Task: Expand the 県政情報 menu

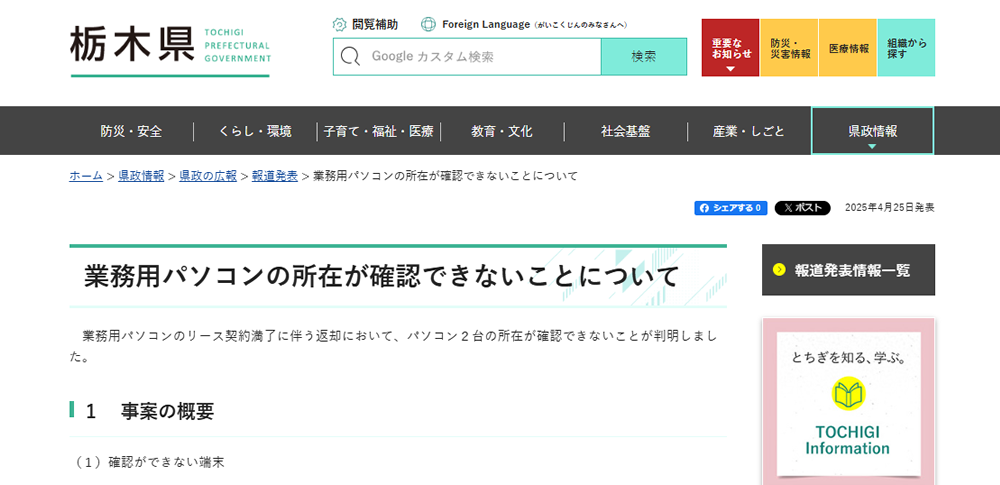Action: coord(872,131)
